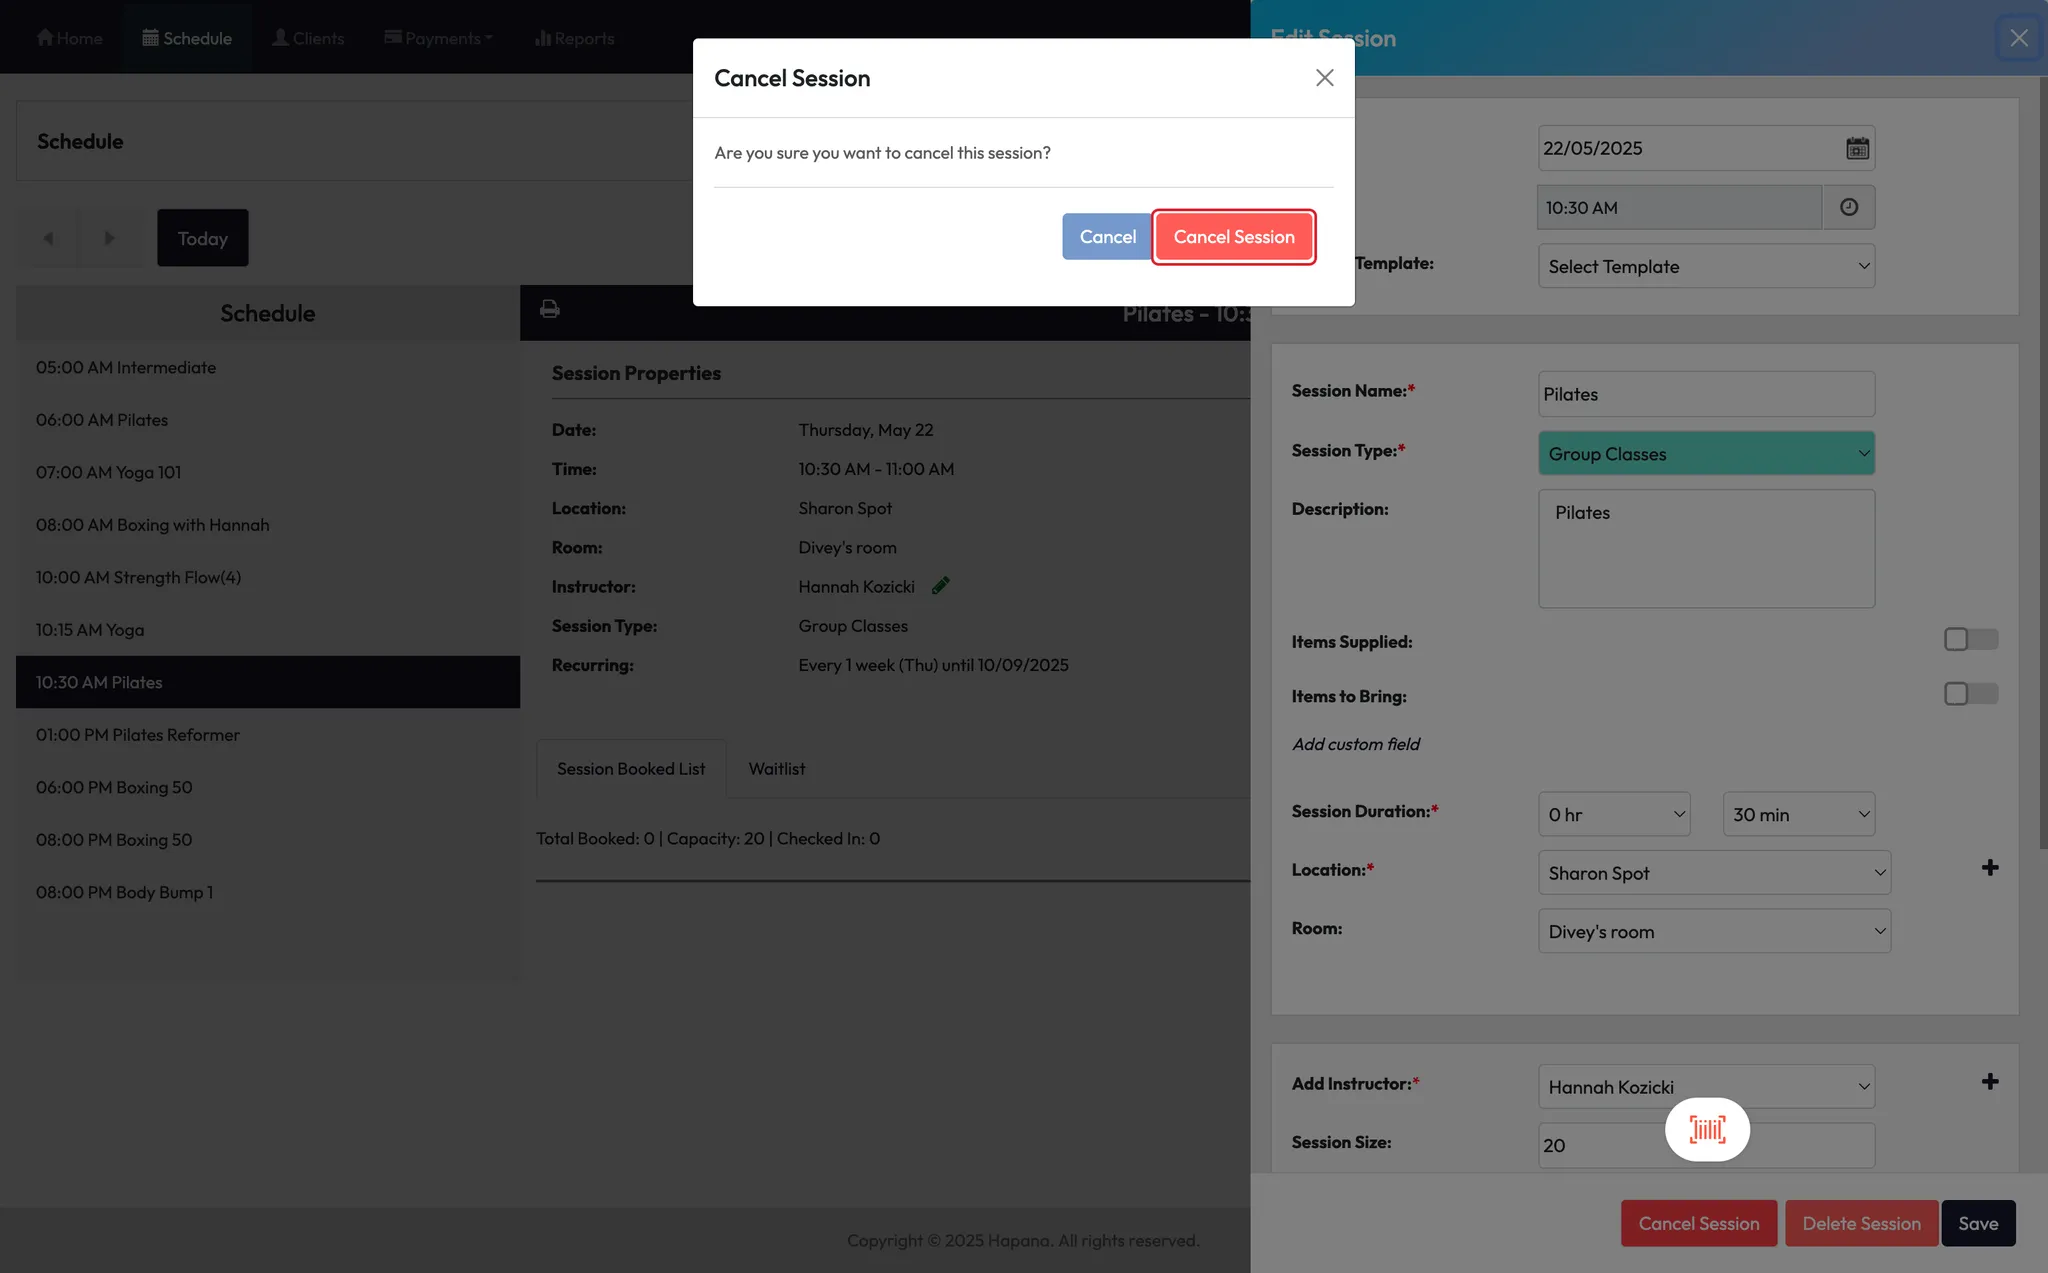This screenshot has width=2048, height=1273.
Task: Open the 30 min duration dropdown
Action: (1798, 814)
